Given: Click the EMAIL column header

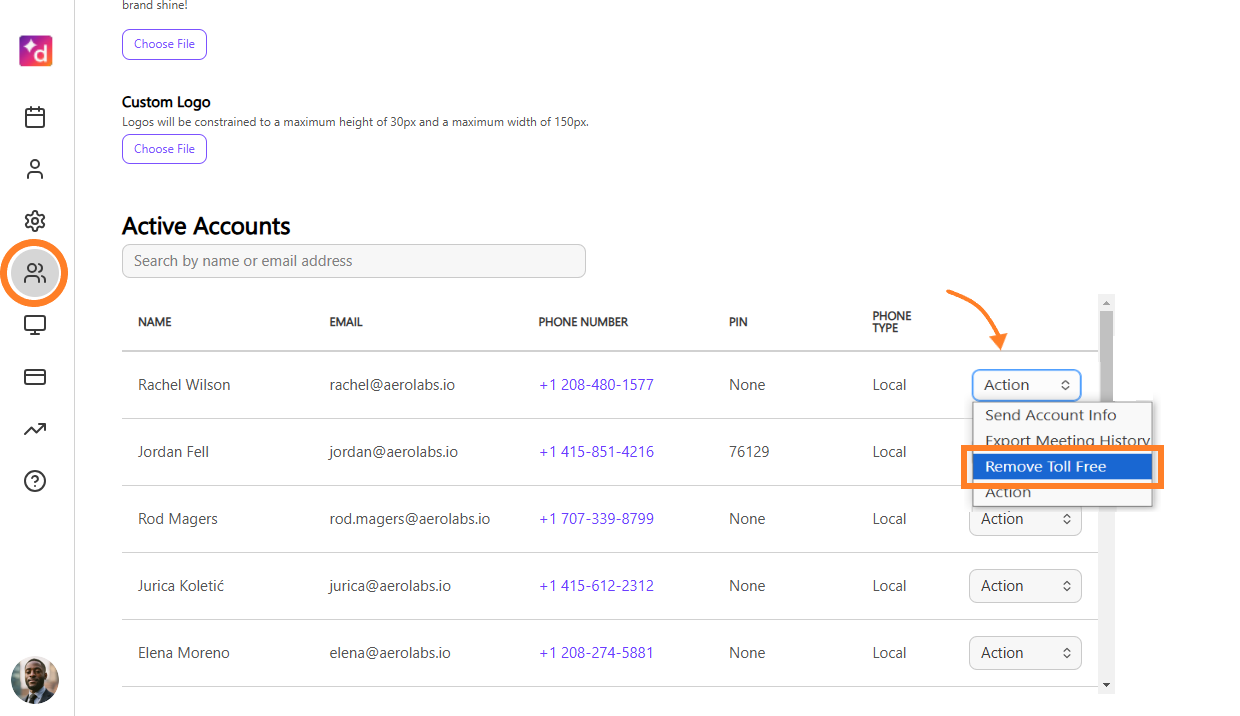Looking at the screenshot, I should 346,322.
